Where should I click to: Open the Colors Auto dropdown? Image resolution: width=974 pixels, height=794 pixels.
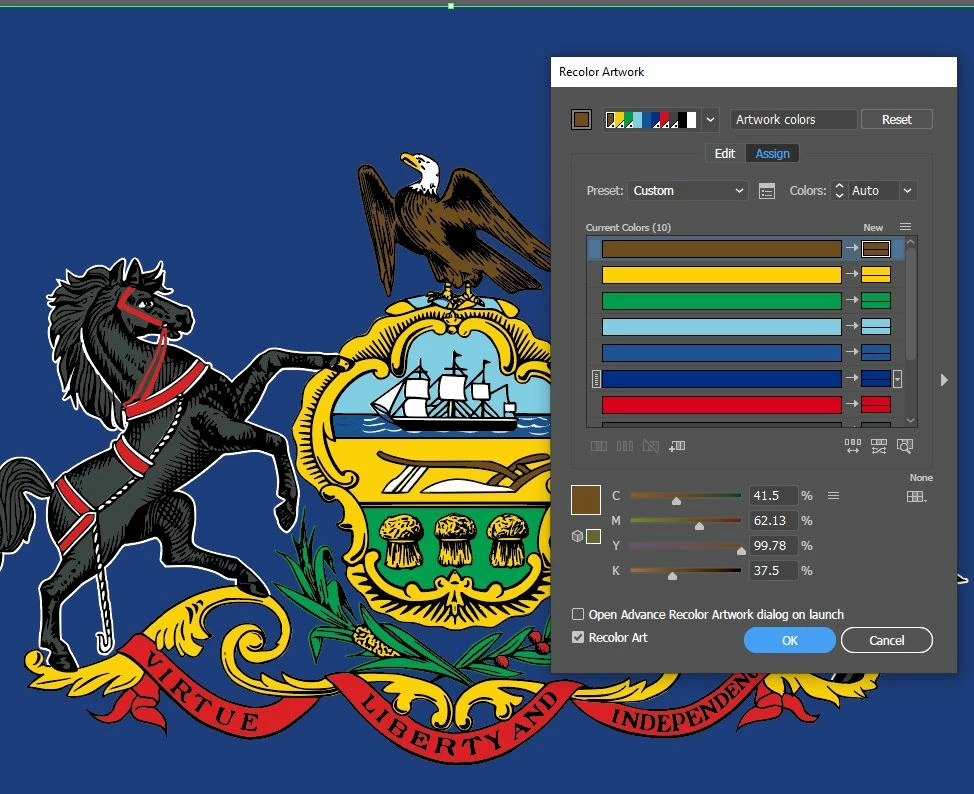[907, 191]
